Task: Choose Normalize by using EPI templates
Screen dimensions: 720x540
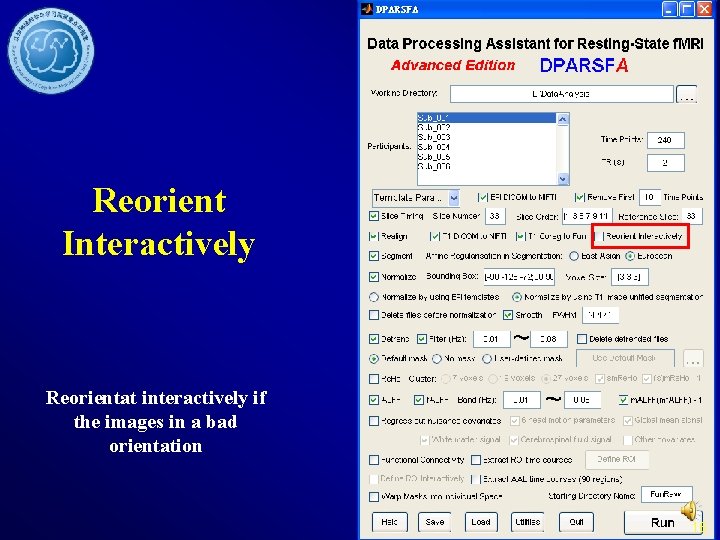Action: pos(374,297)
